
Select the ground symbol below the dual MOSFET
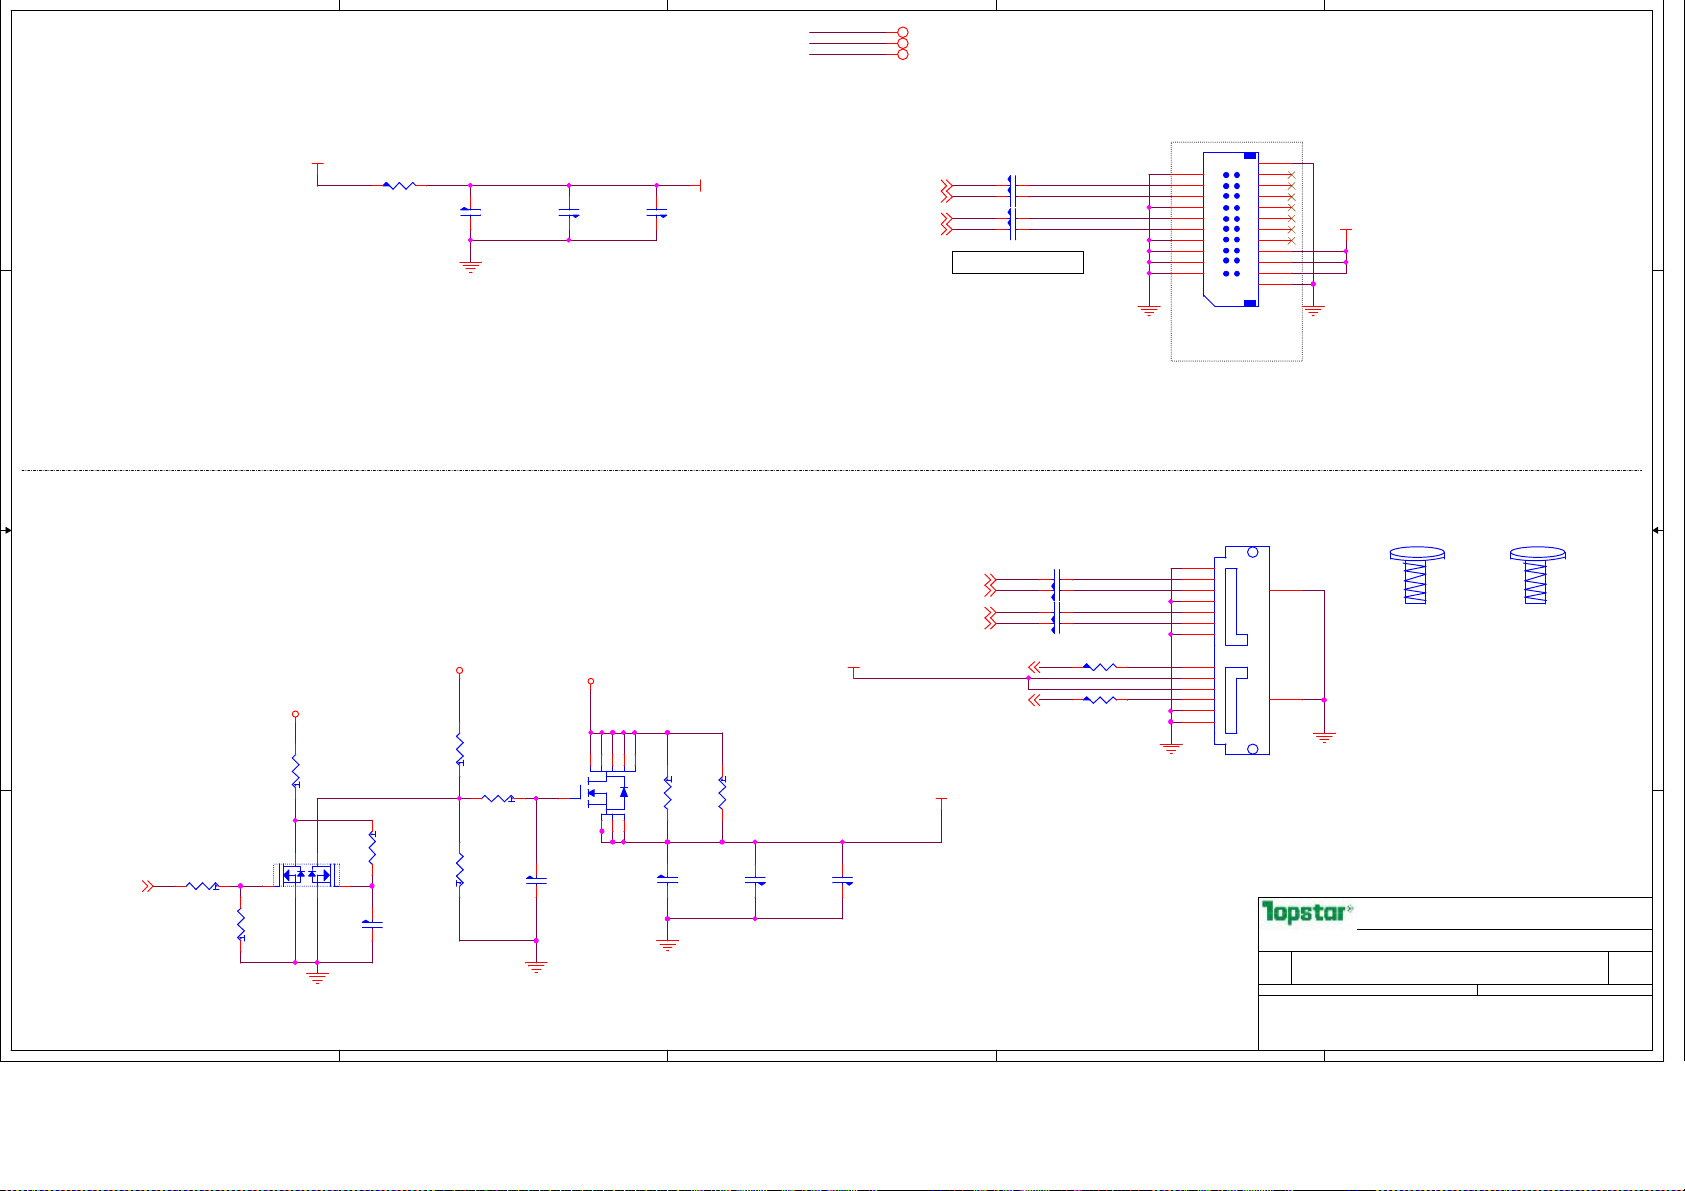click(318, 977)
